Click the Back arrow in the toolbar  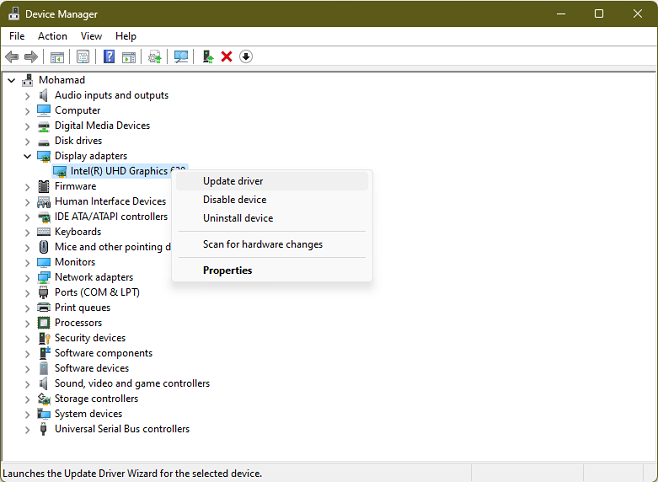(x=12, y=57)
